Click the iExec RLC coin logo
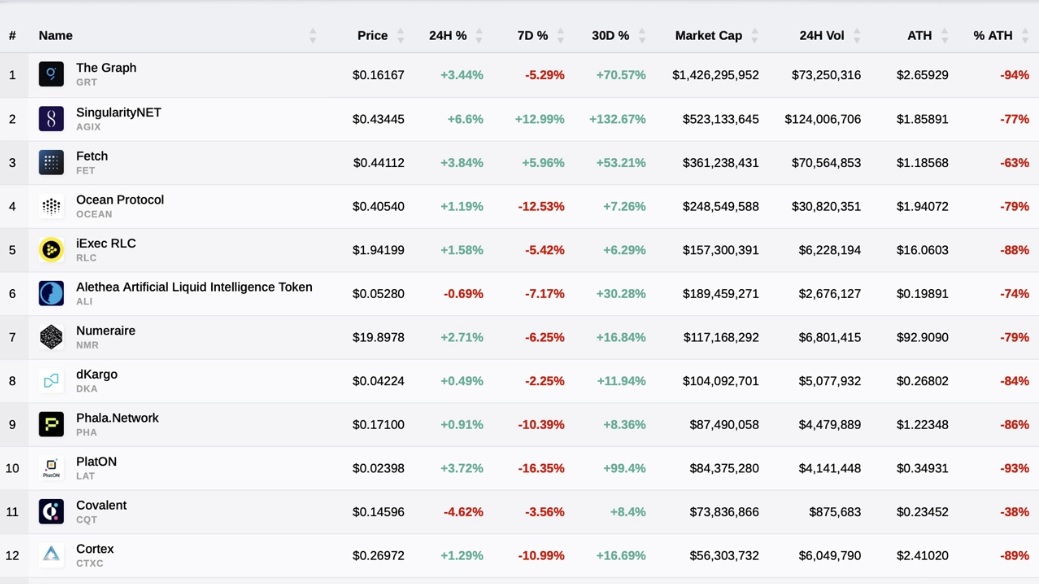The image size is (1039, 584). (51, 250)
